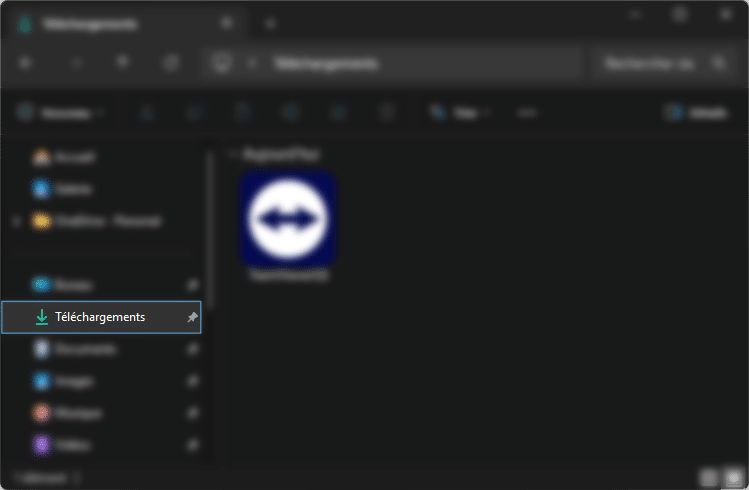Open the Nouveau dropdown in toolbar
The width and height of the screenshot is (749, 490).
[62, 113]
